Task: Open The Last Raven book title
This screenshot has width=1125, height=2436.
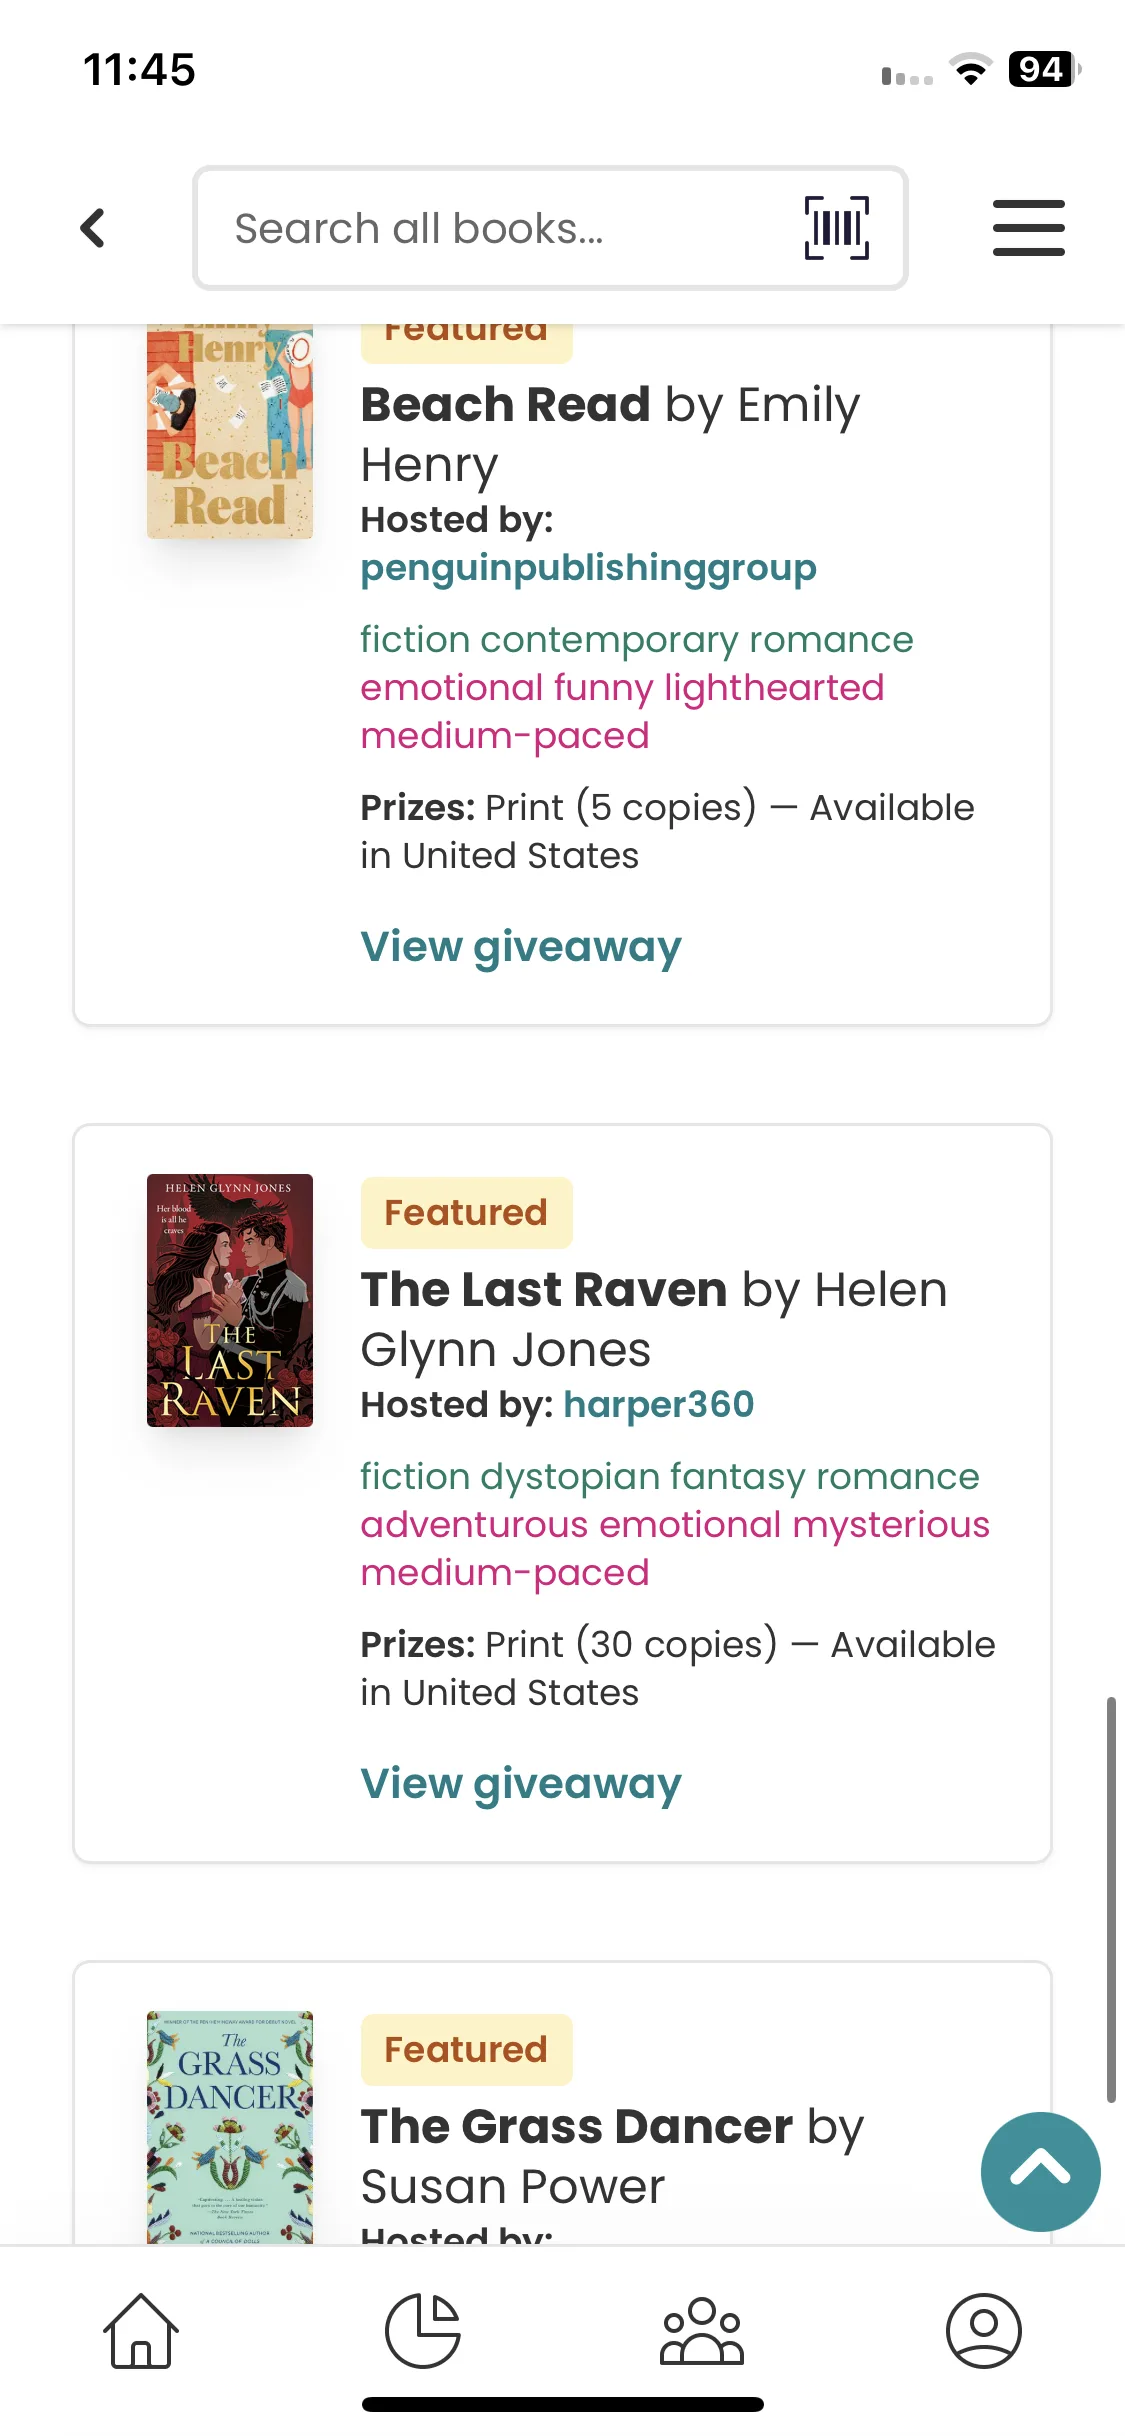Action: tap(544, 1290)
